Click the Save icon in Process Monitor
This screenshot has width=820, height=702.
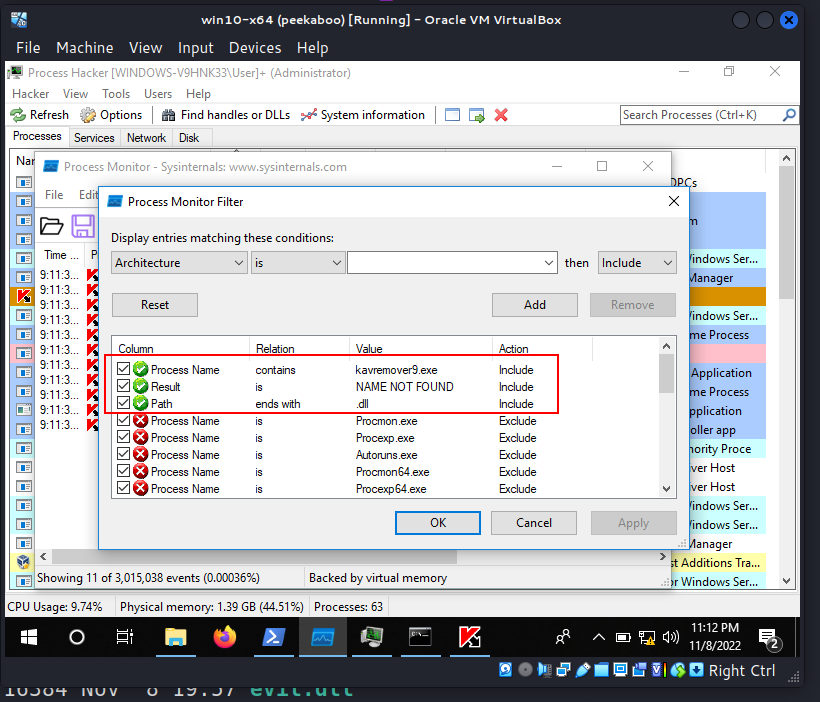point(83,226)
